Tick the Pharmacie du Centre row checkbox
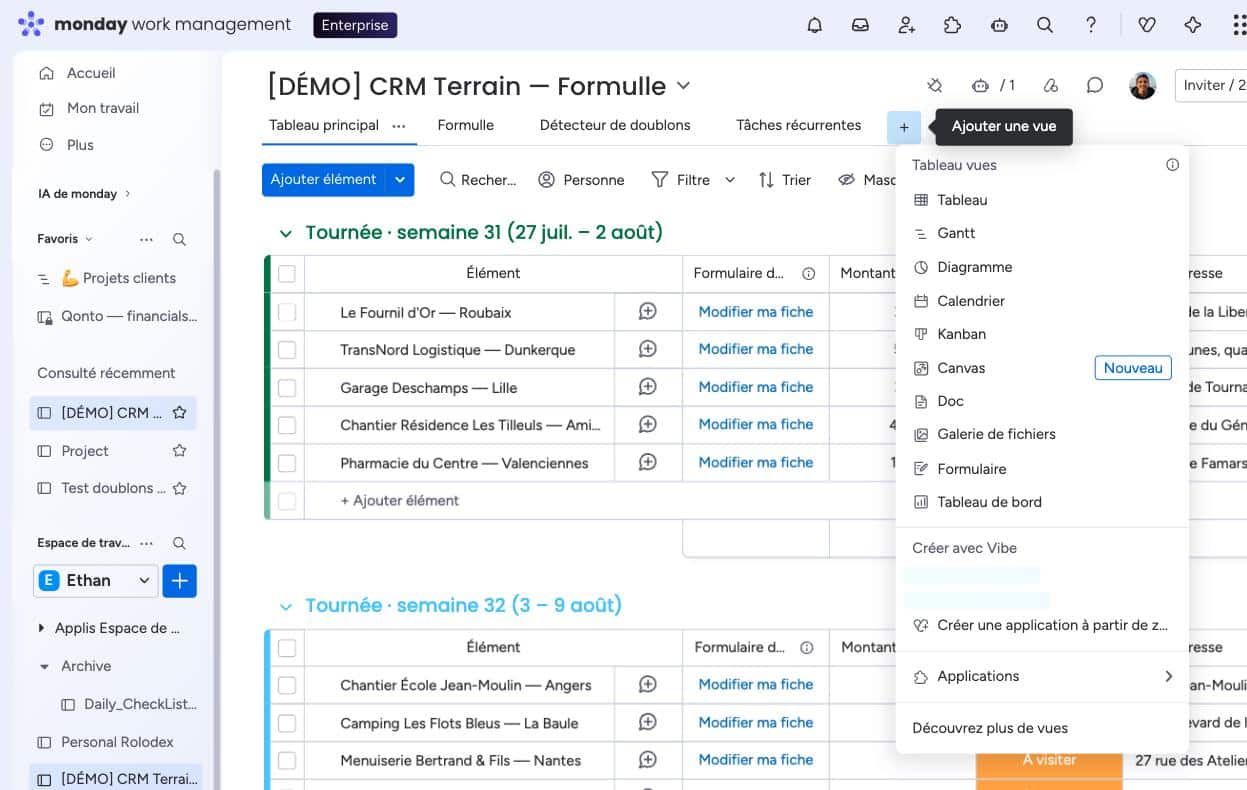Screen dimensions: 1247x790 click(287, 463)
